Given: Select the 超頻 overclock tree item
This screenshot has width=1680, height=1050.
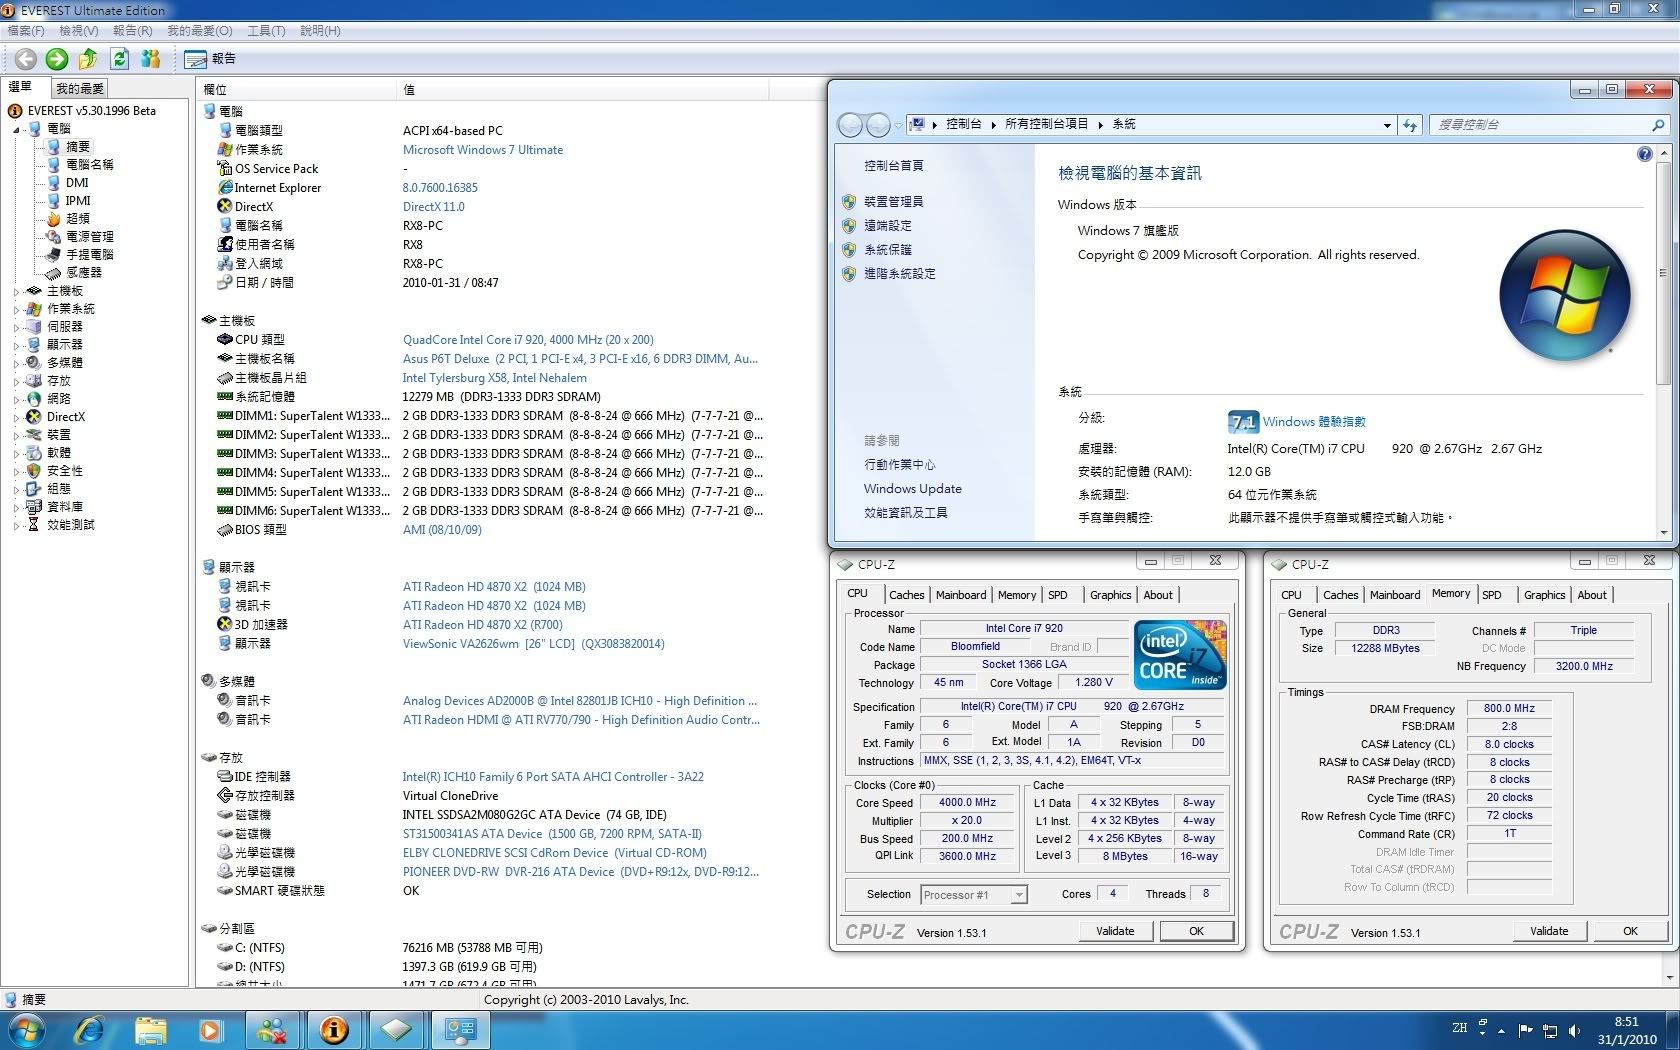Looking at the screenshot, I should tap(77, 218).
